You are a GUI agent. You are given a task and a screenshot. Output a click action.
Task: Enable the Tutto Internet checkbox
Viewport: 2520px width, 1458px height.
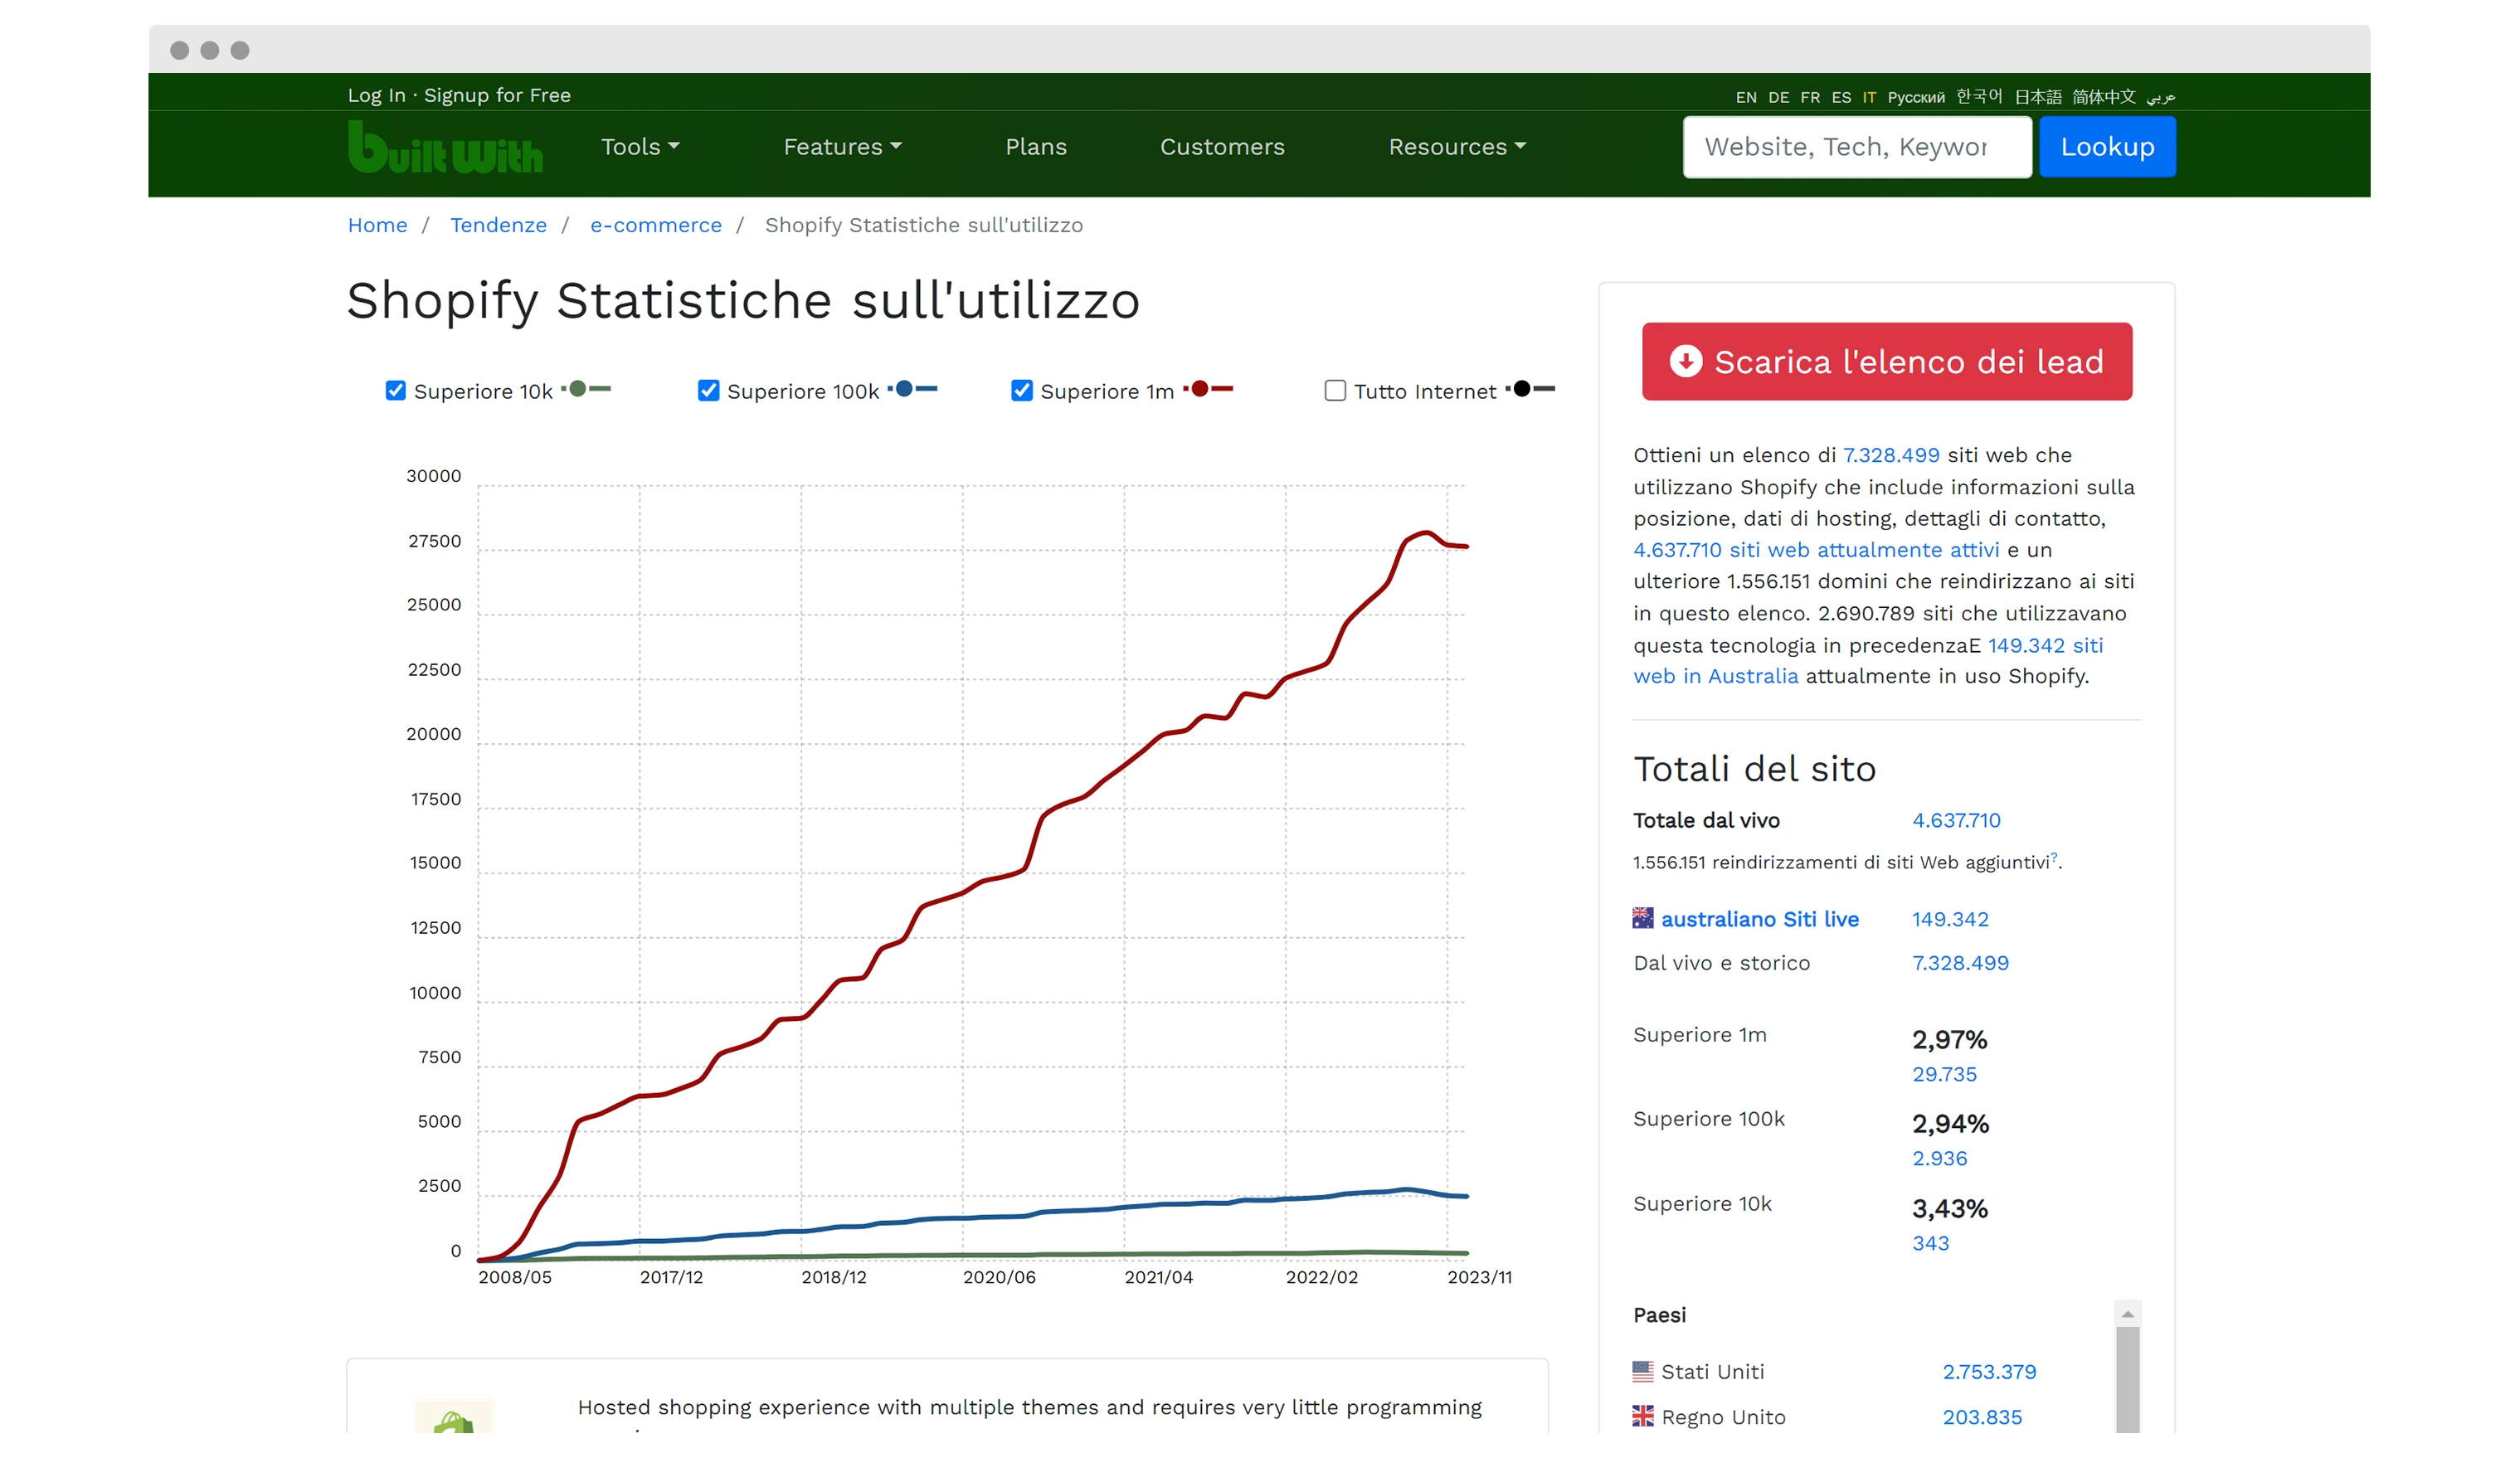[1335, 391]
